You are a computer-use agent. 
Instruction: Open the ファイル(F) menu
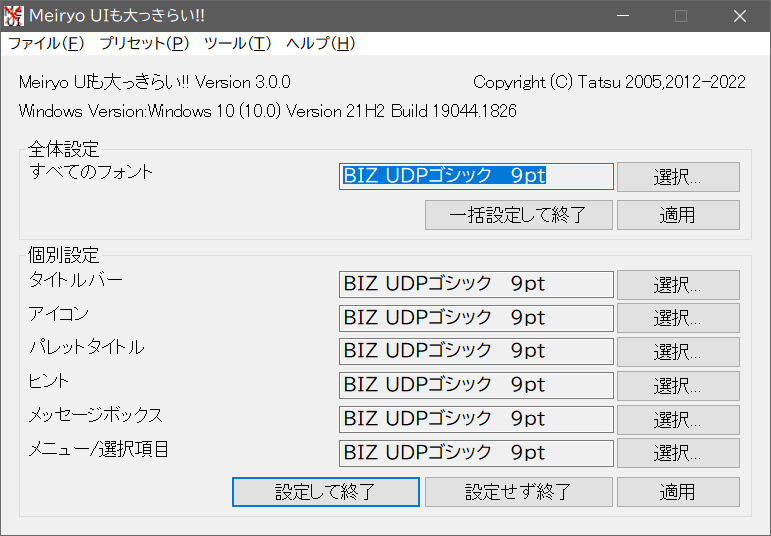(46, 43)
